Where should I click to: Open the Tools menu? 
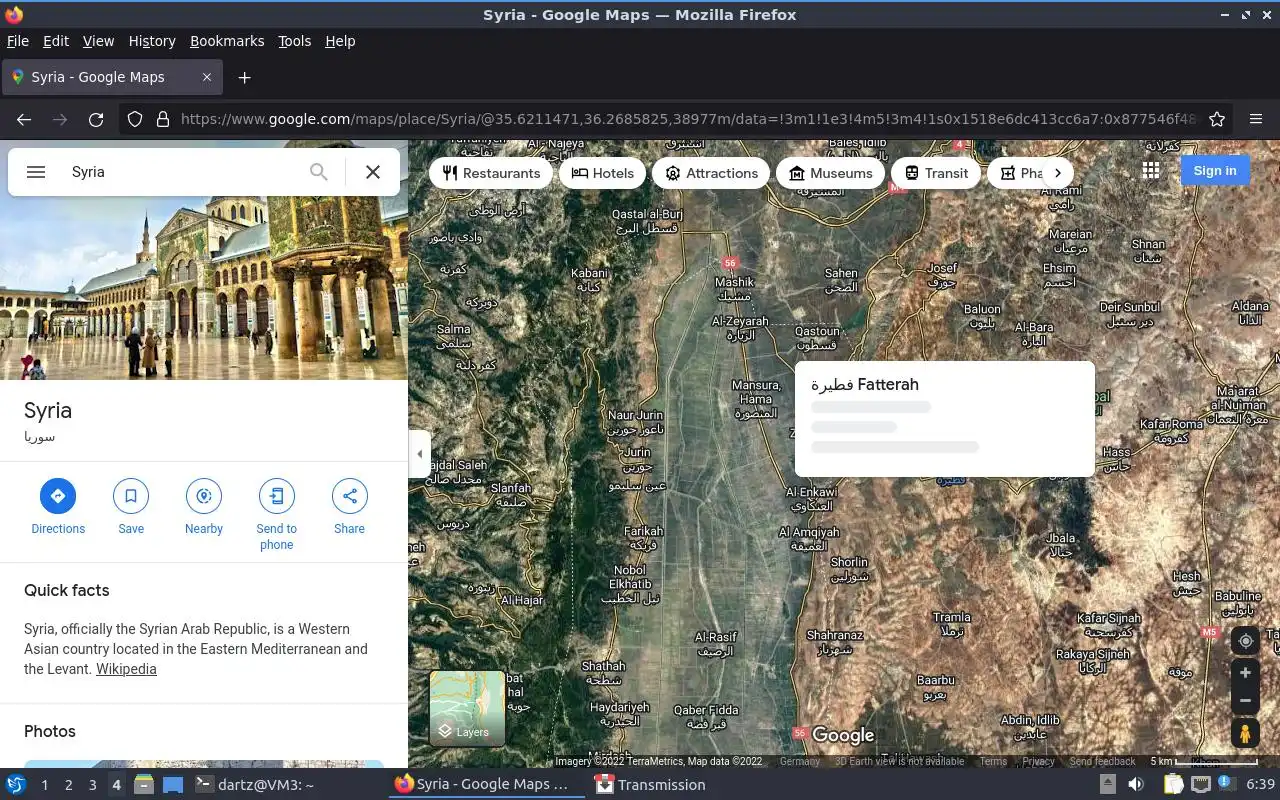(x=295, y=41)
